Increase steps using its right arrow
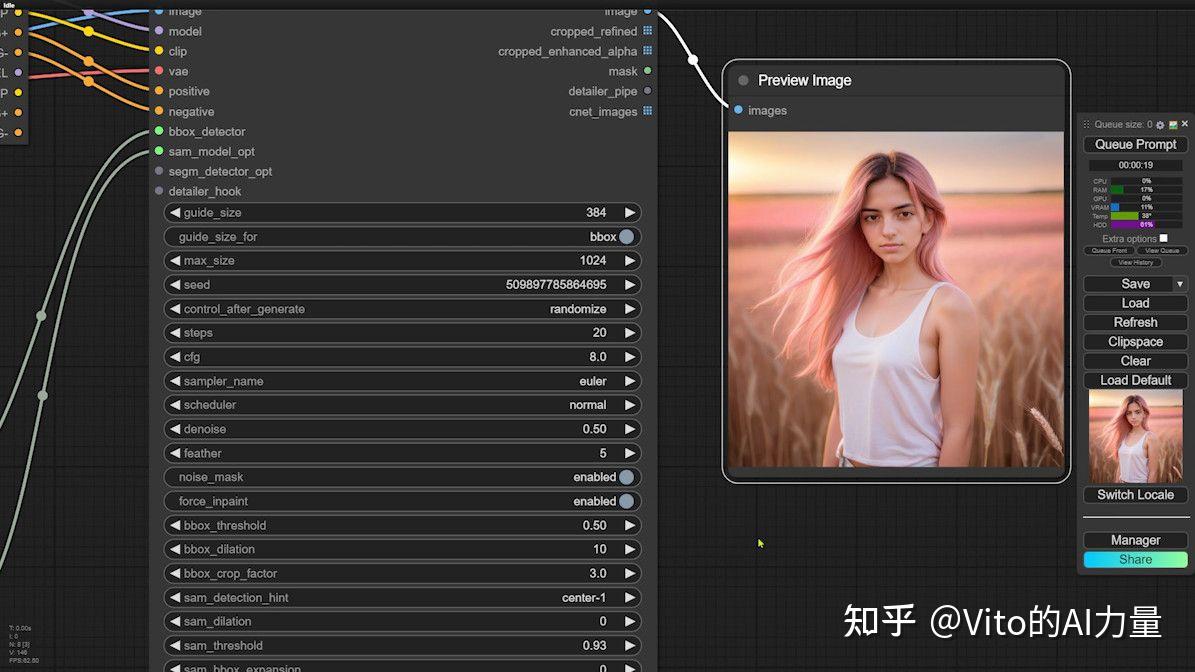1195x672 pixels. pyautogui.click(x=628, y=332)
